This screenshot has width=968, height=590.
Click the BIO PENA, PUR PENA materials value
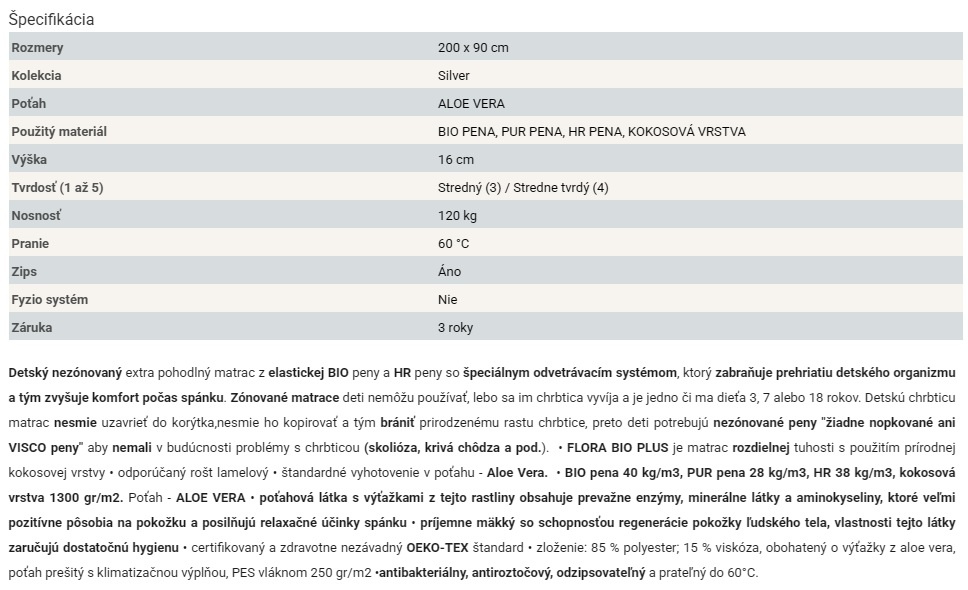pos(591,132)
